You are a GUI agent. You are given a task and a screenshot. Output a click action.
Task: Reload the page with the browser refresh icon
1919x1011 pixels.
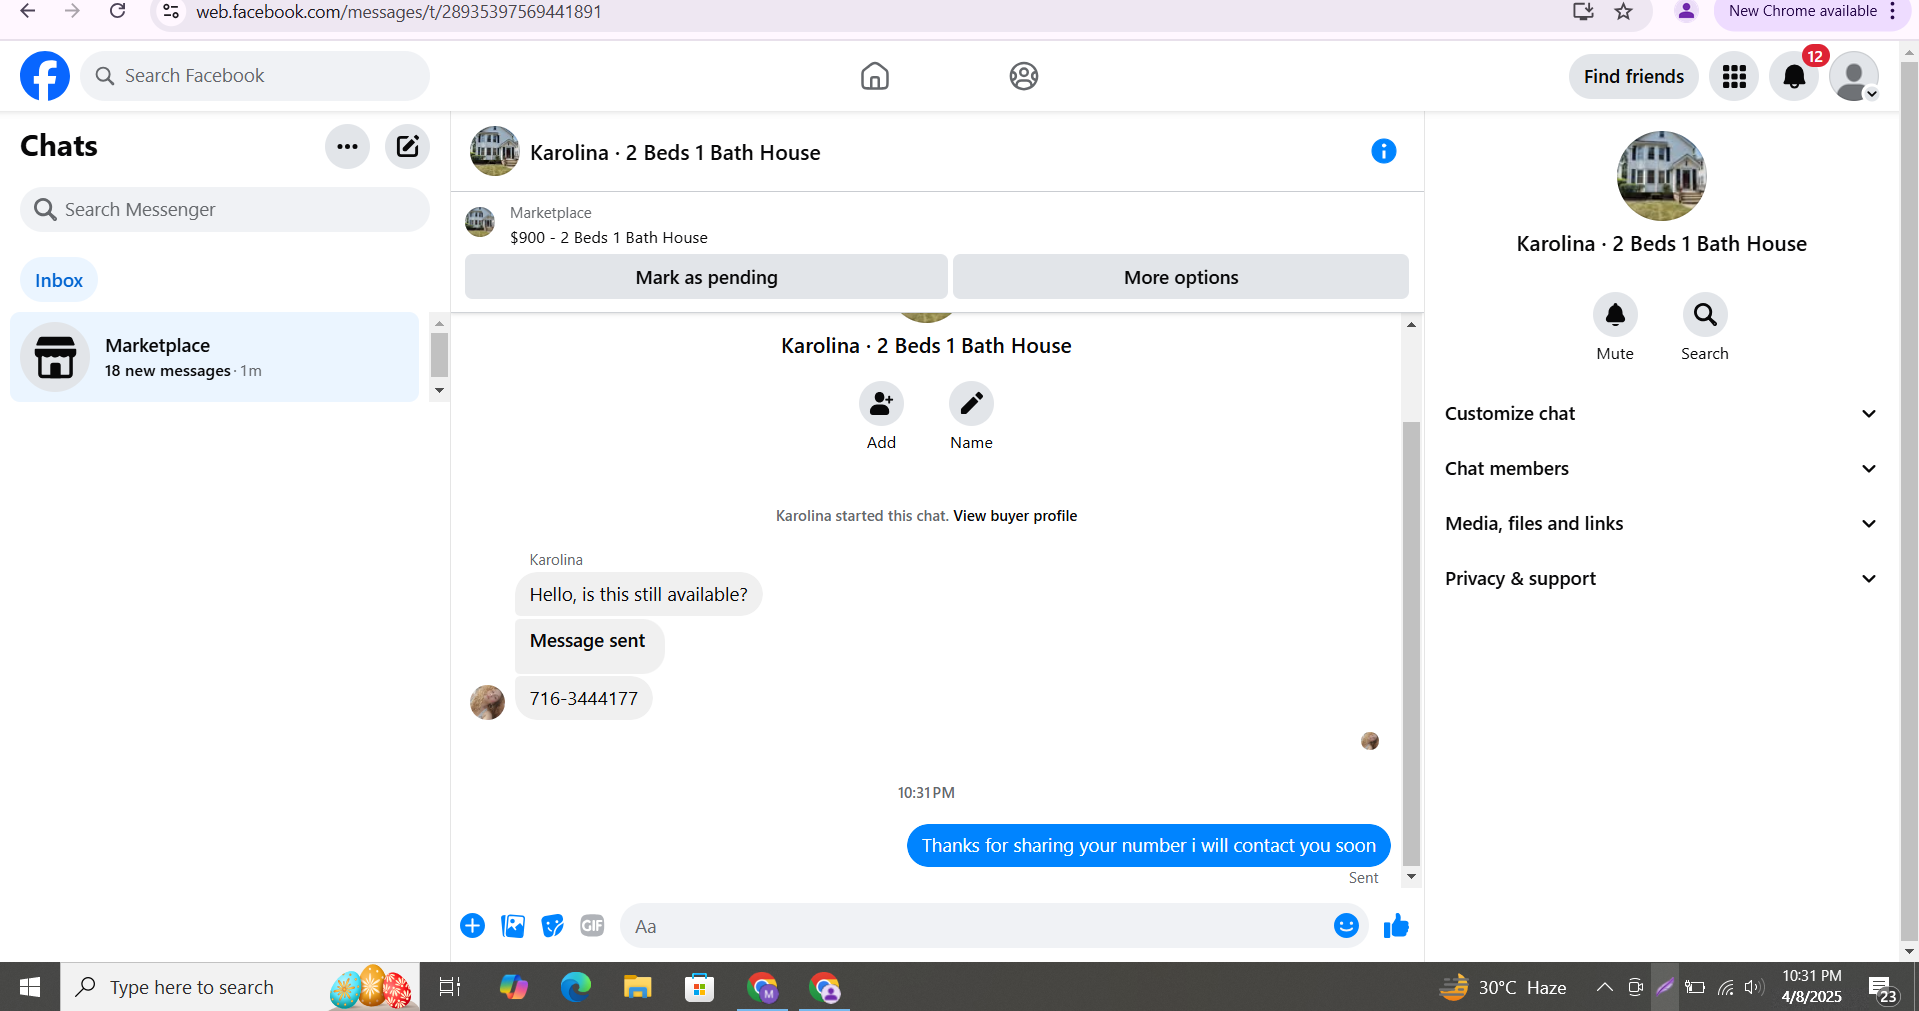117,12
